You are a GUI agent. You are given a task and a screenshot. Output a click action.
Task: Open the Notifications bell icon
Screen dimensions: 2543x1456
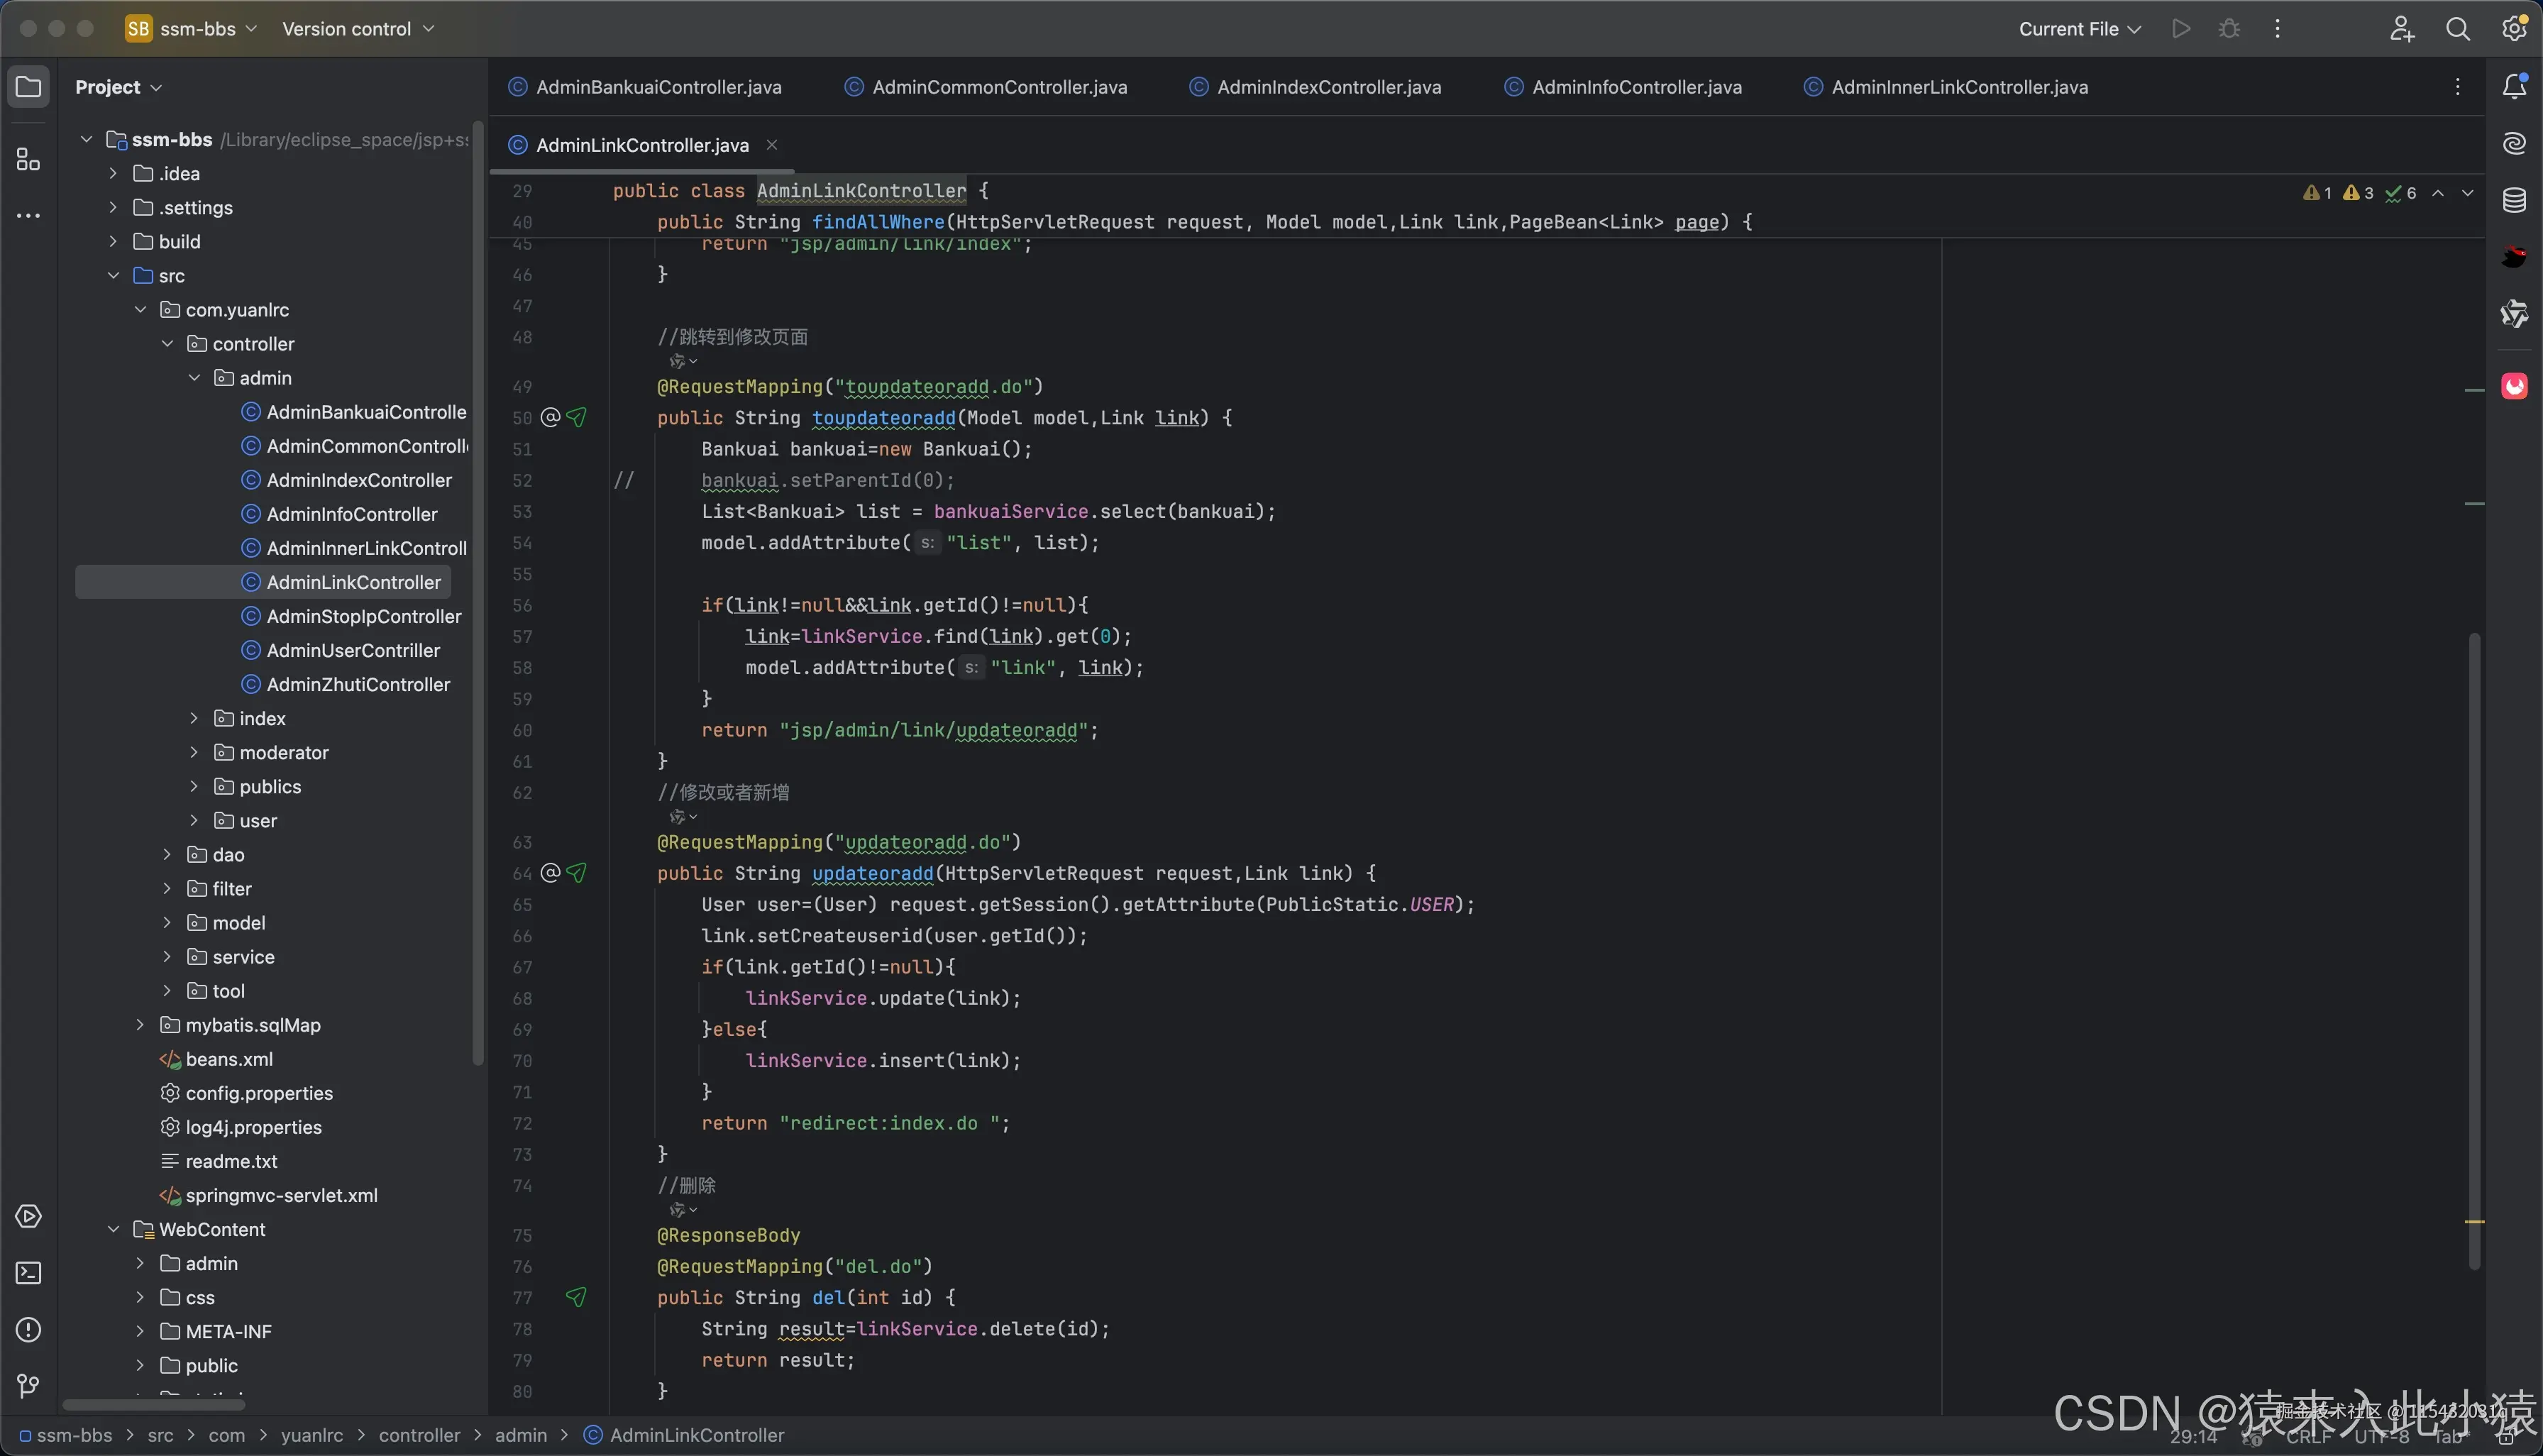2514,87
